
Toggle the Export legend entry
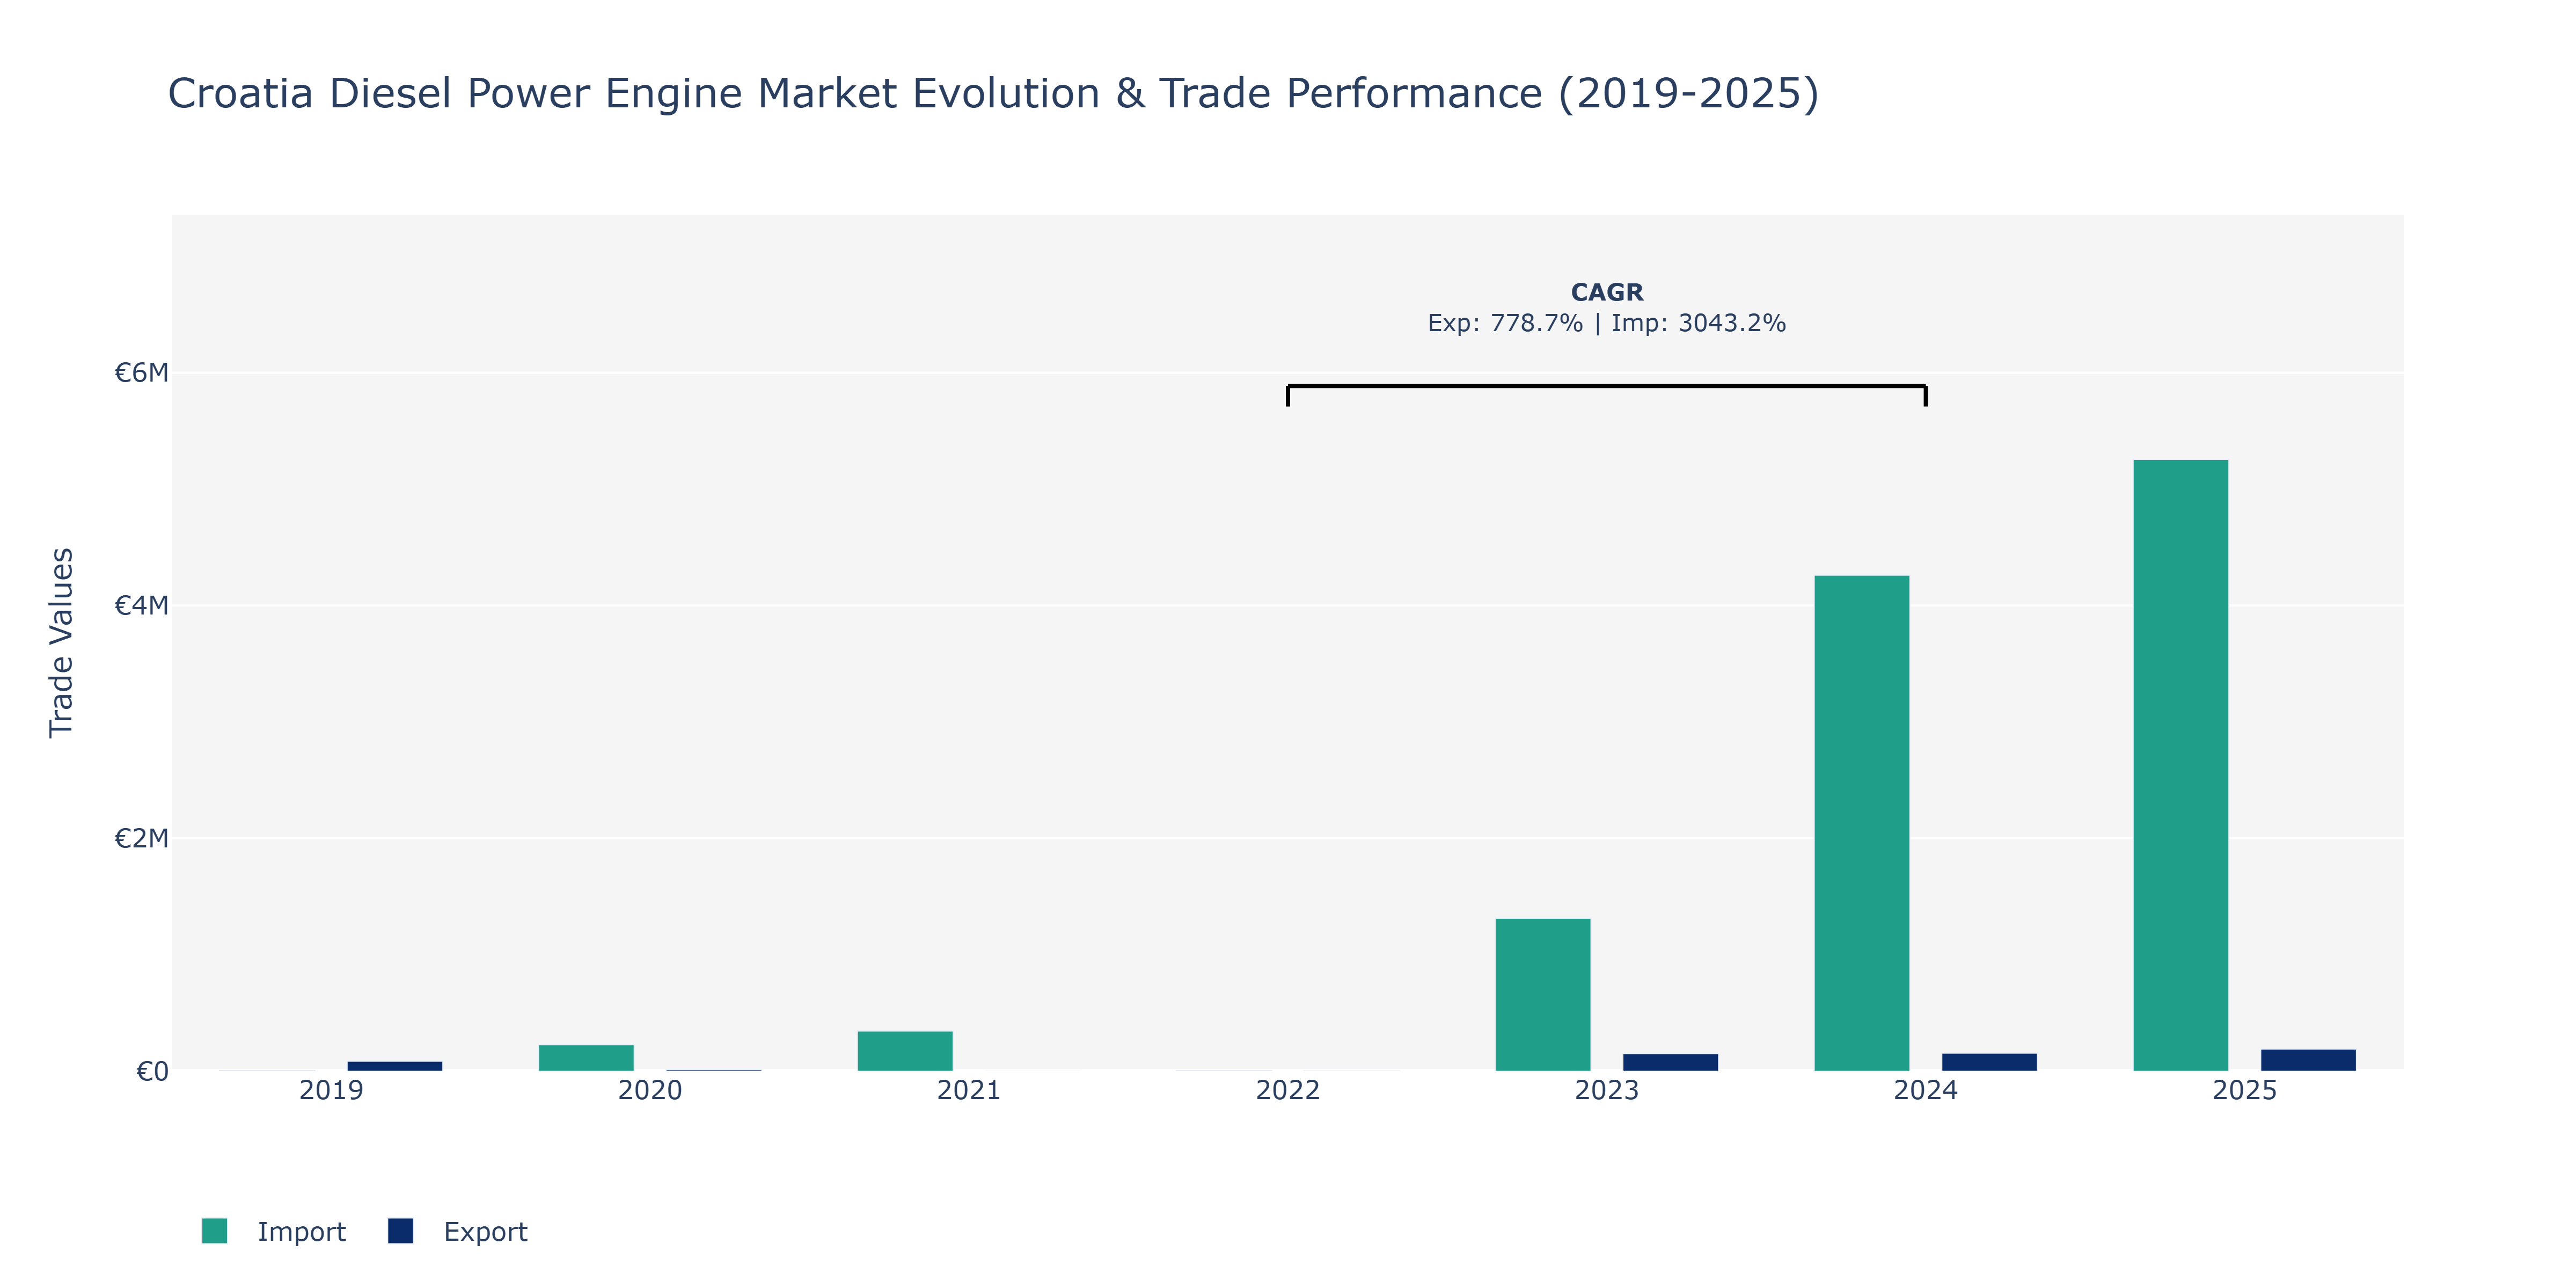click(x=458, y=1231)
